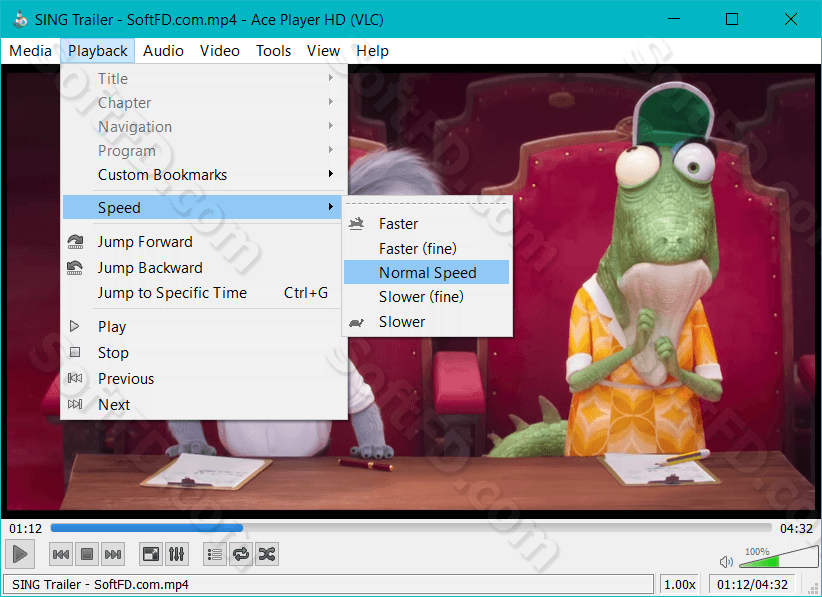822x597 pixels.
Task: Click the elapsed time 01:12 label
Action: click(25, 528)
